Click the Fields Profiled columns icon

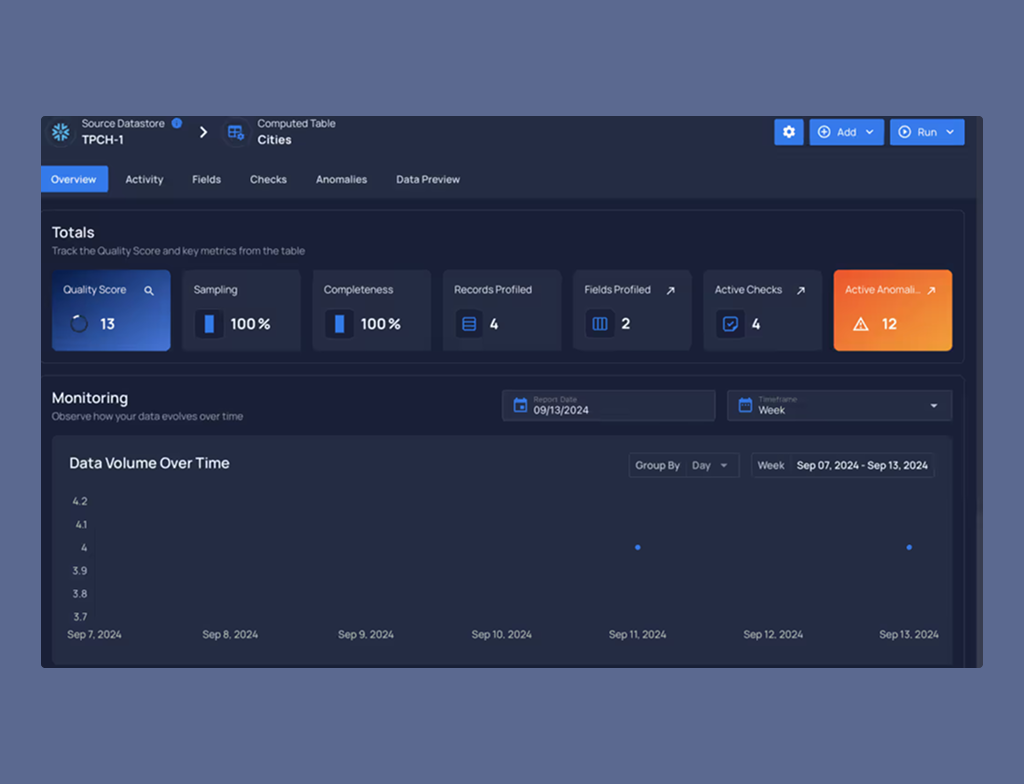click(600, 323)
